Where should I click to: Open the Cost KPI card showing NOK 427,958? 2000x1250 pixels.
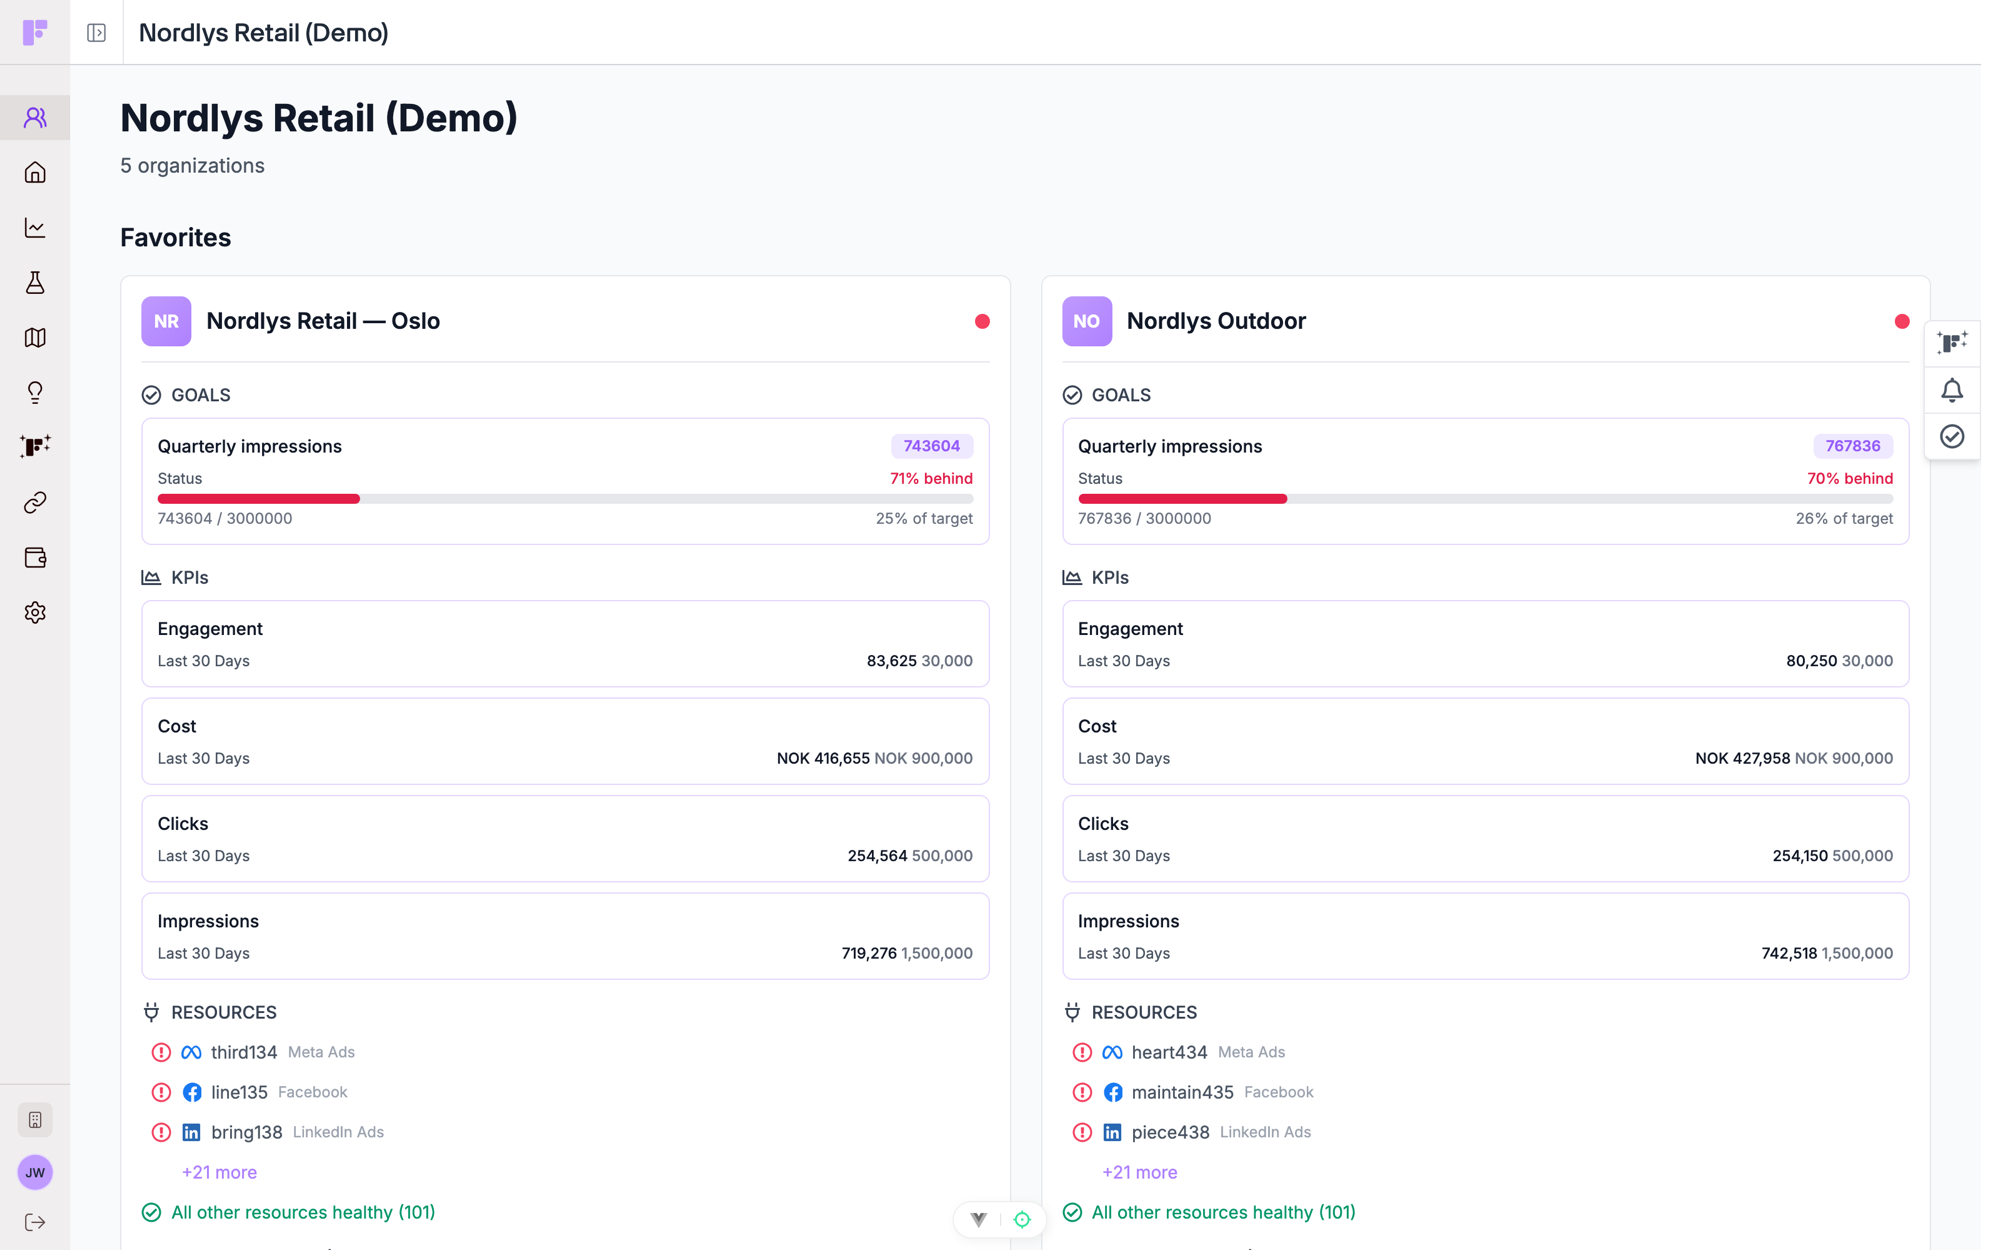1485,741
